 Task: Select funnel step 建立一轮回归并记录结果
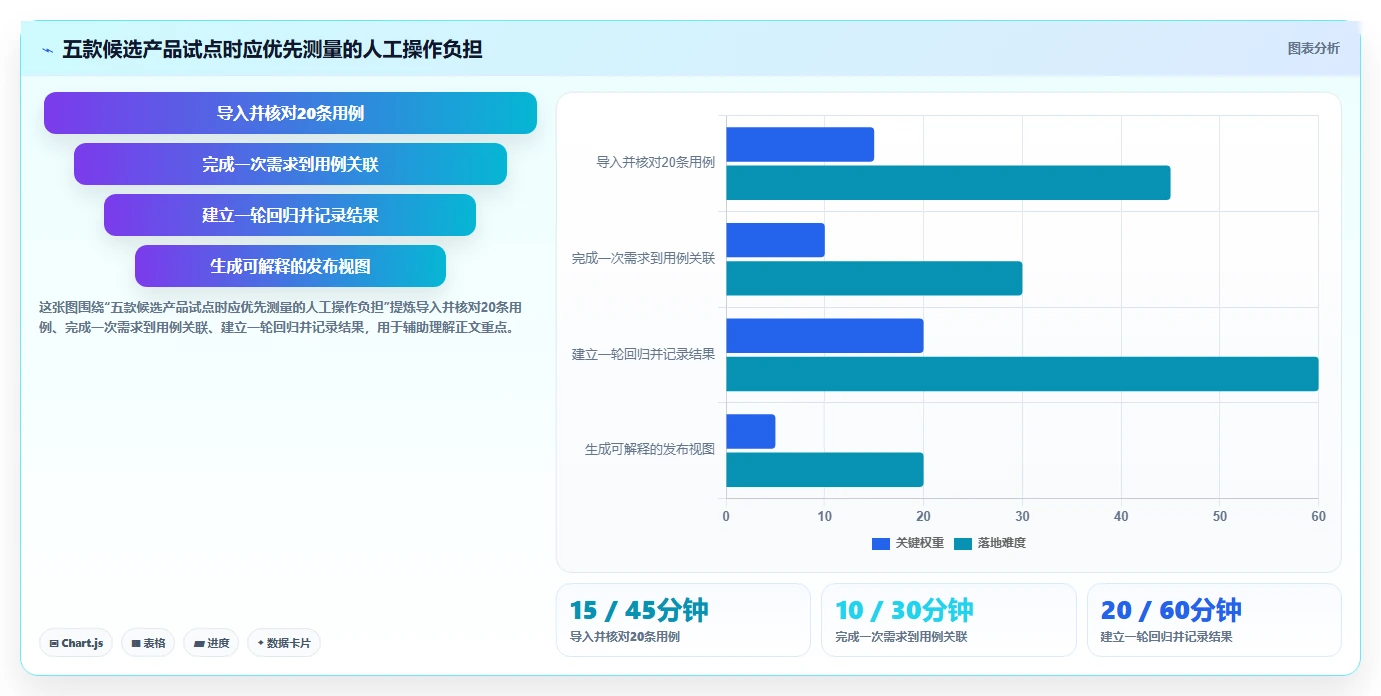tap(290, 215)
